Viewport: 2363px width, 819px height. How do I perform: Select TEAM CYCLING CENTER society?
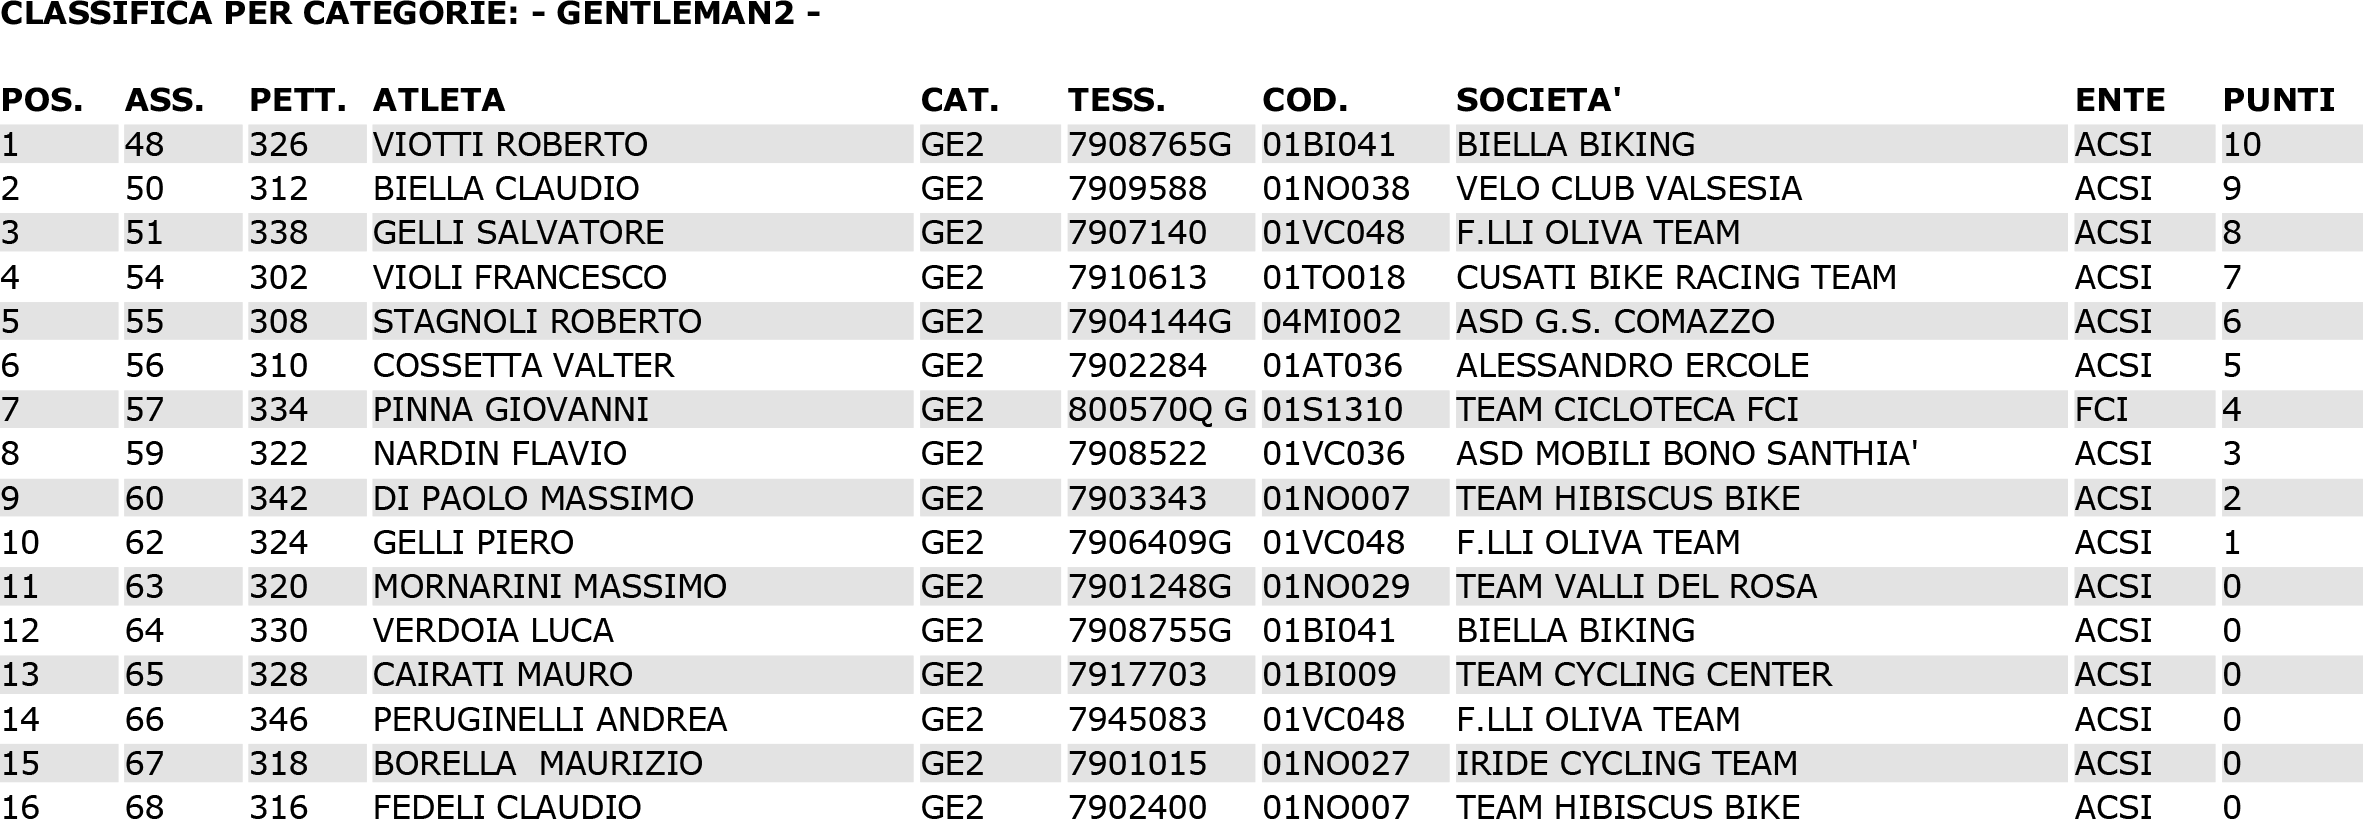click(1644, 675)
